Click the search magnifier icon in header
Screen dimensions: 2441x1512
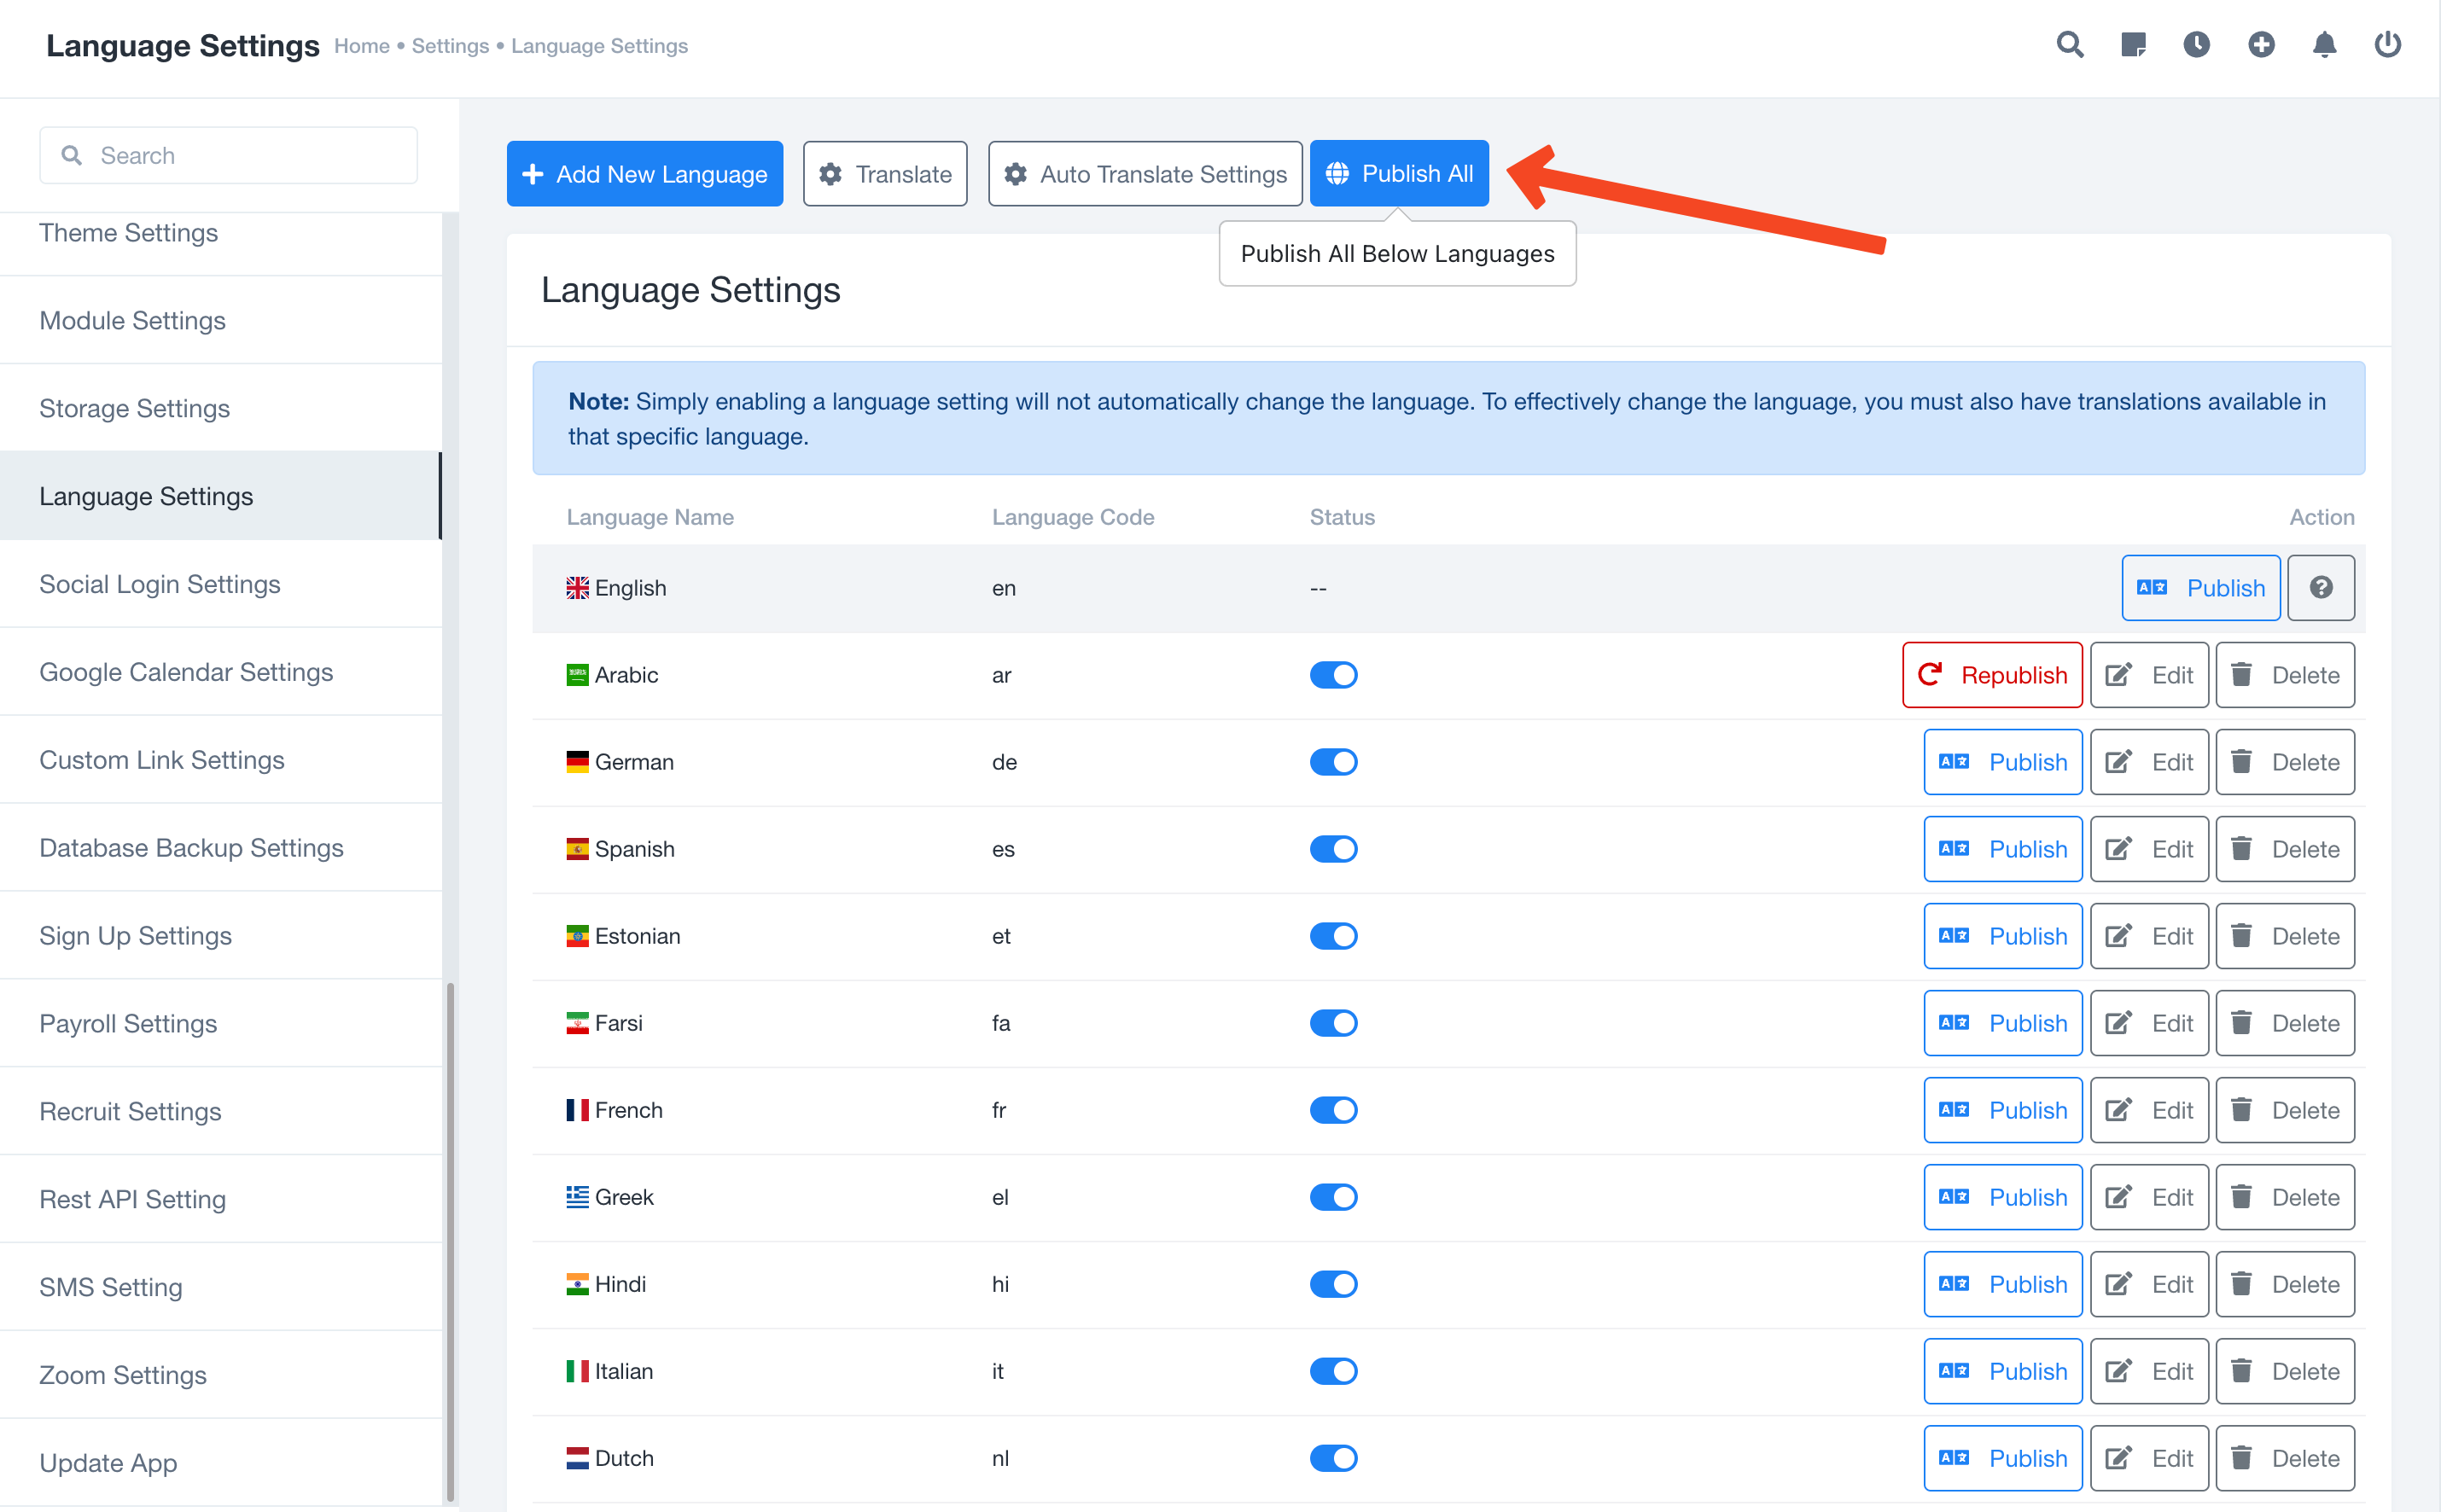click(2069, 45)
